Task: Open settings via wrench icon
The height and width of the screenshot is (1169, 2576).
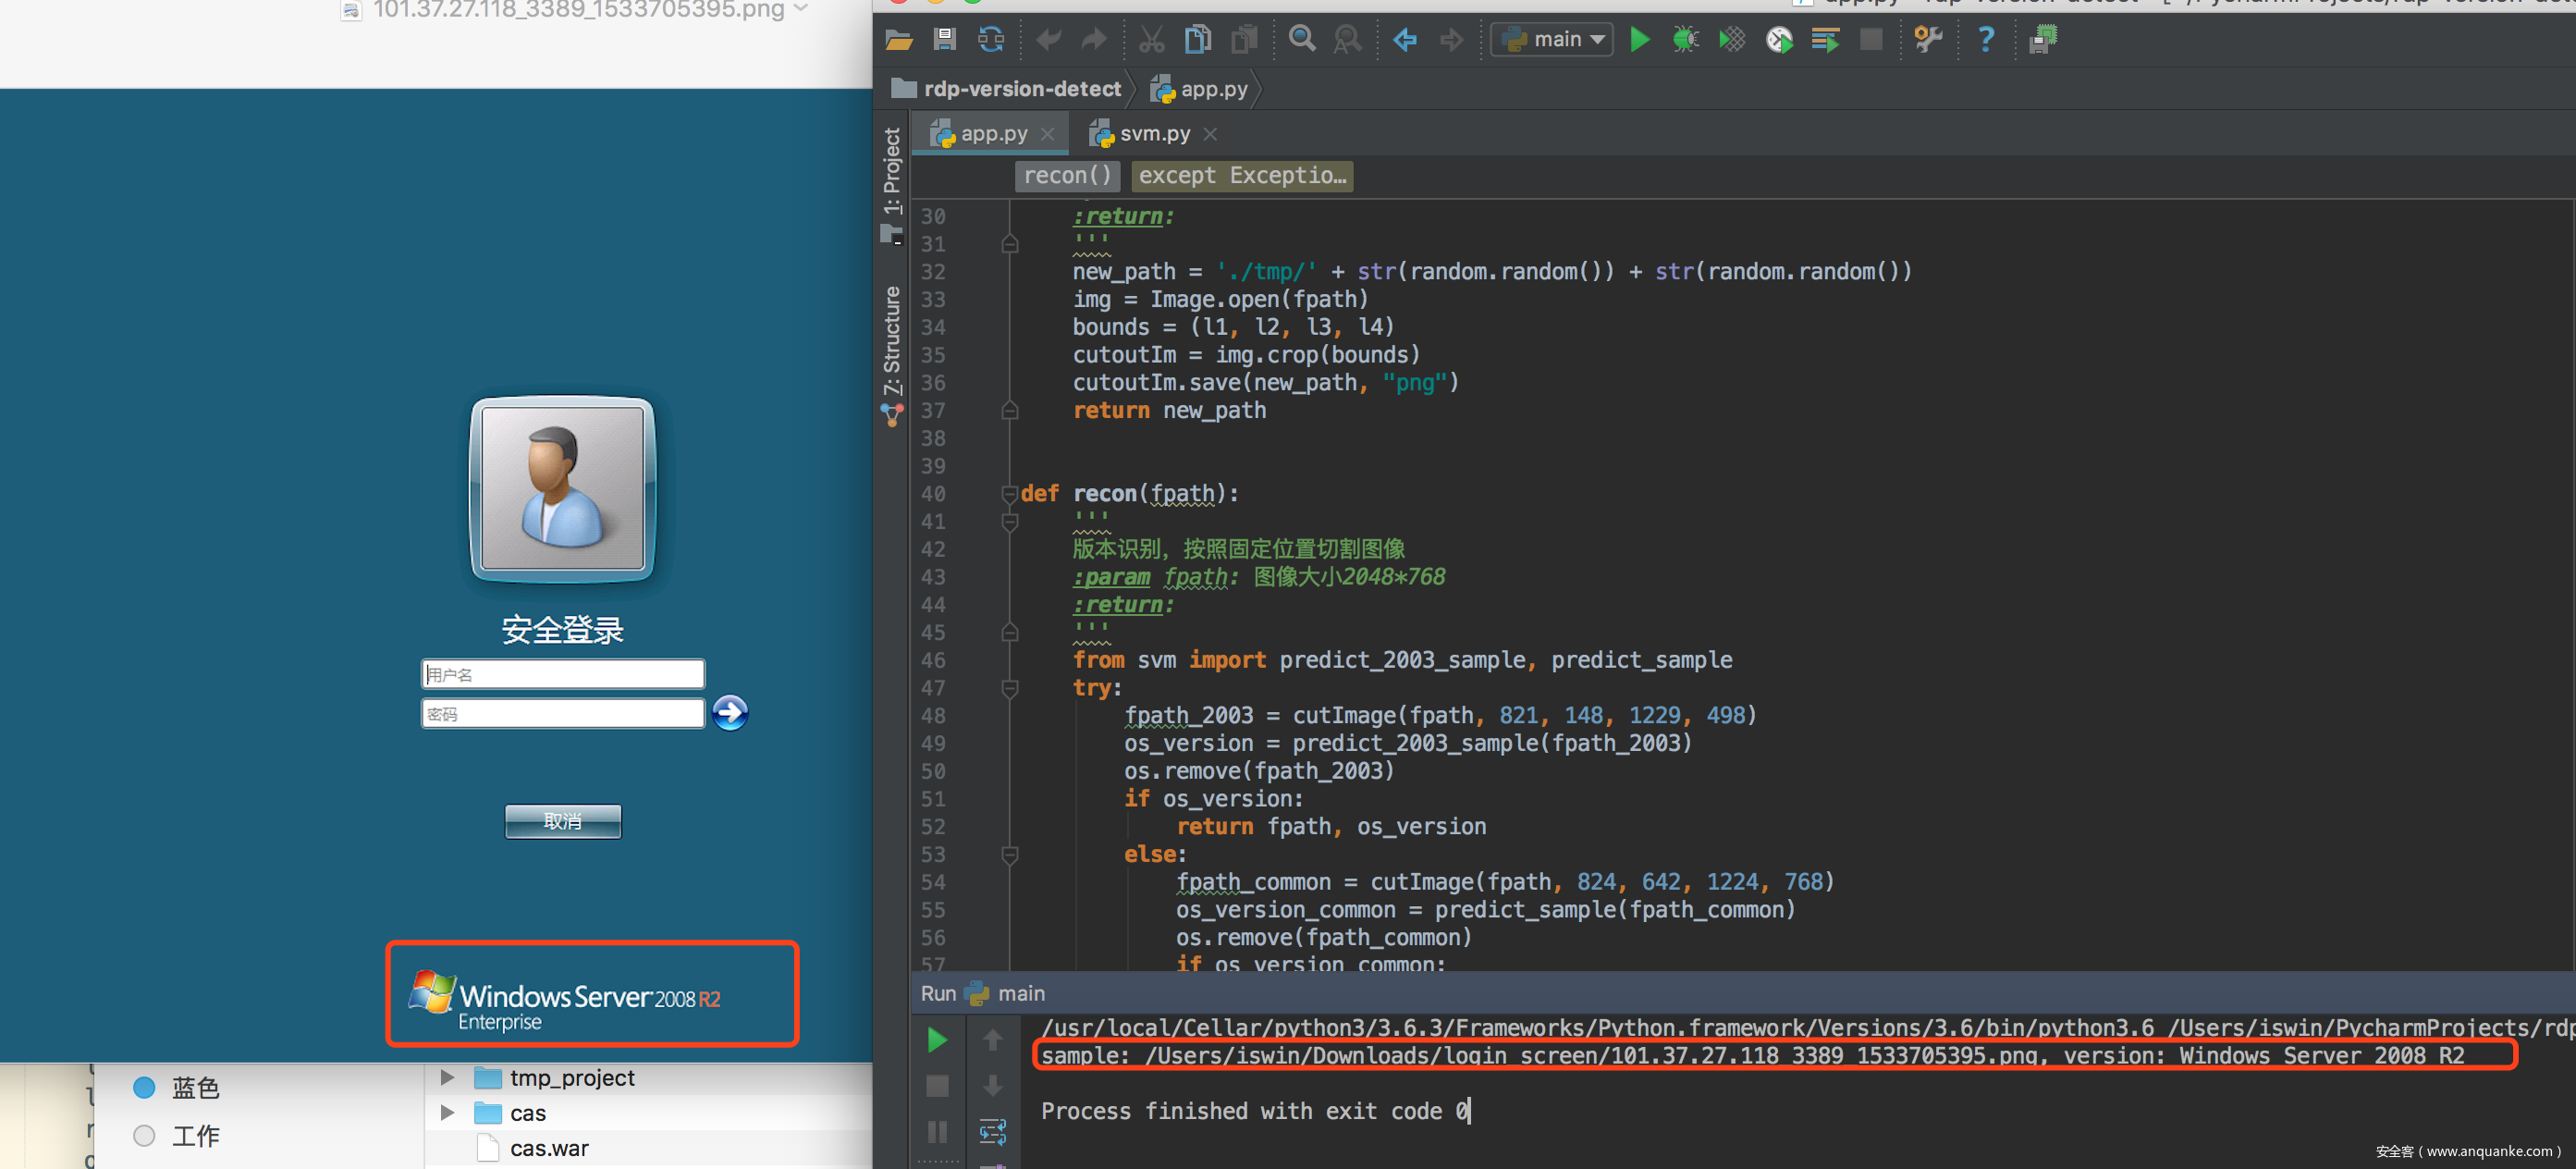Action: click(x=1926, y=39)
